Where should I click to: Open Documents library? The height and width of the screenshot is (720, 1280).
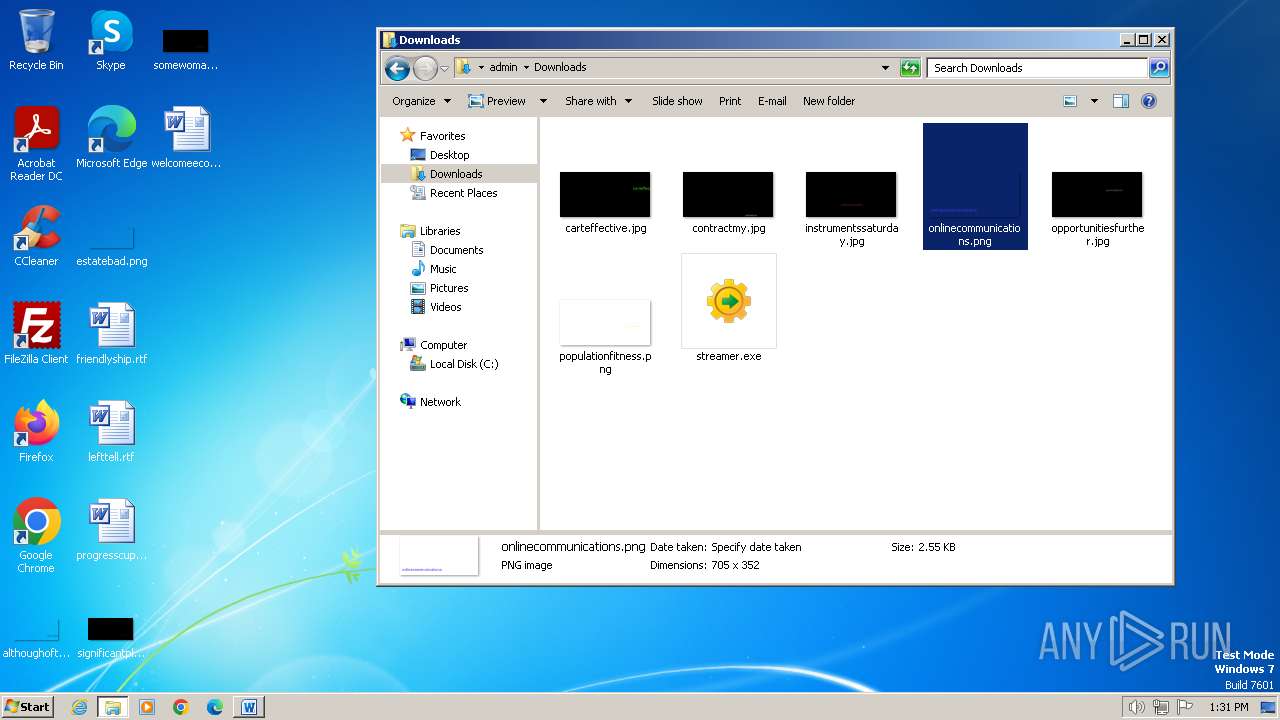tap(456, 250)
